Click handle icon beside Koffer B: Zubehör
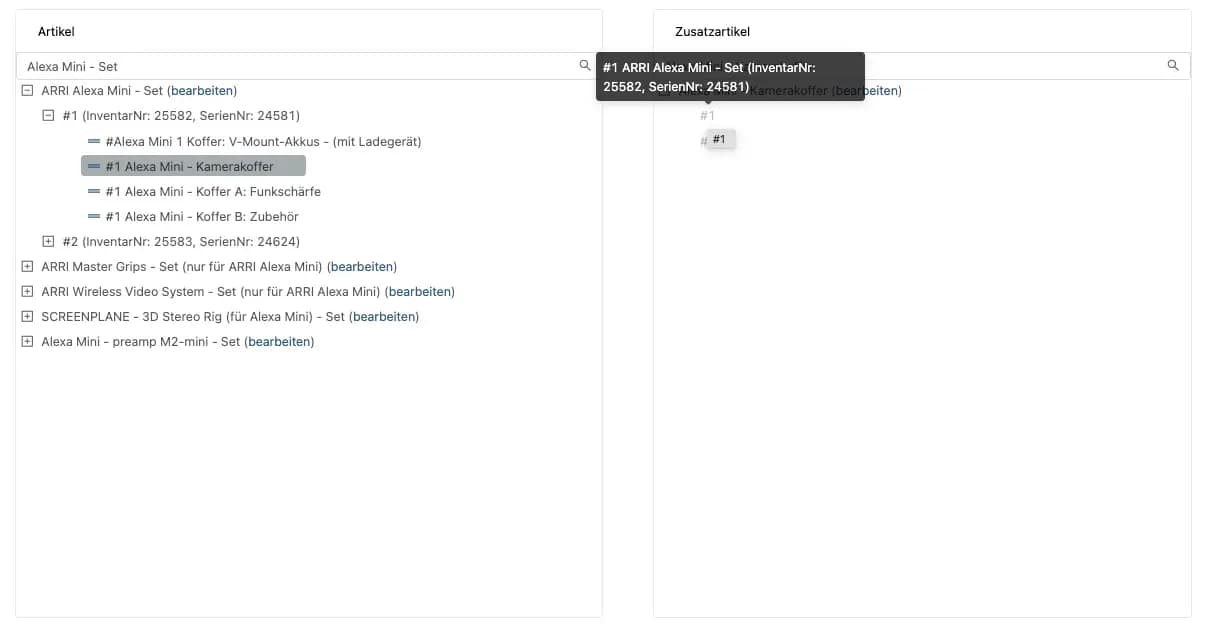 (x=94, y=217)
